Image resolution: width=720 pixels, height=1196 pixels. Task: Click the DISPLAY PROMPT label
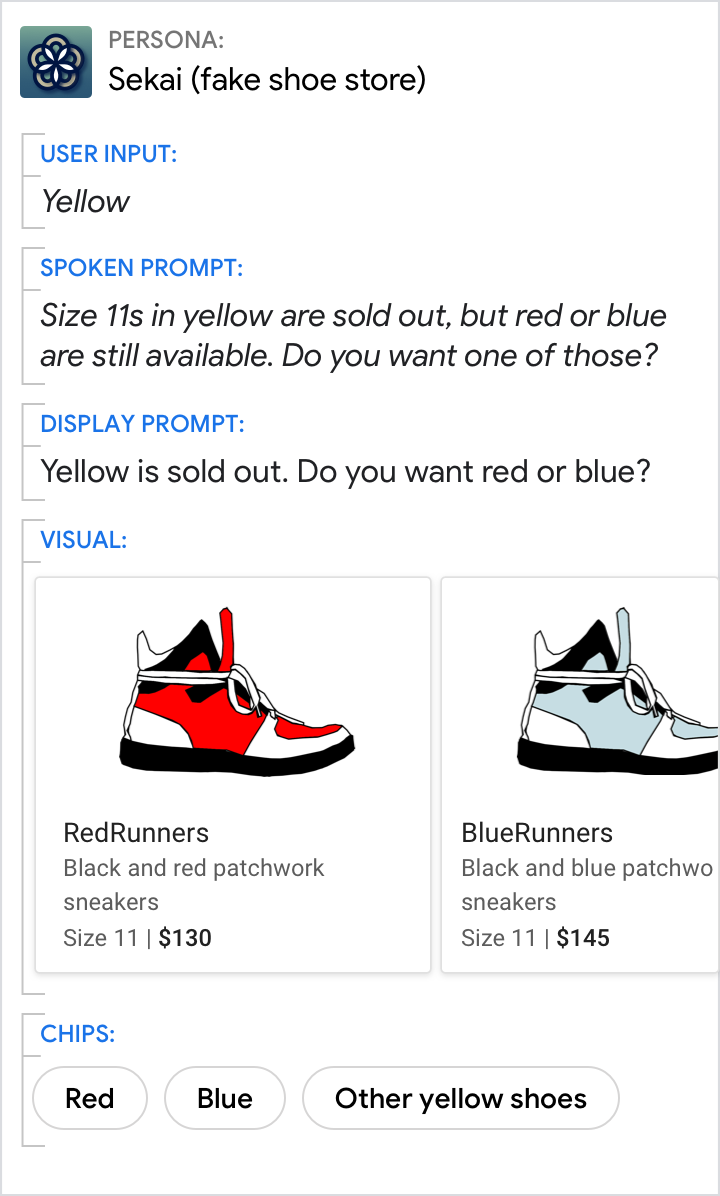pyautogui.click(x=142, y=424)
